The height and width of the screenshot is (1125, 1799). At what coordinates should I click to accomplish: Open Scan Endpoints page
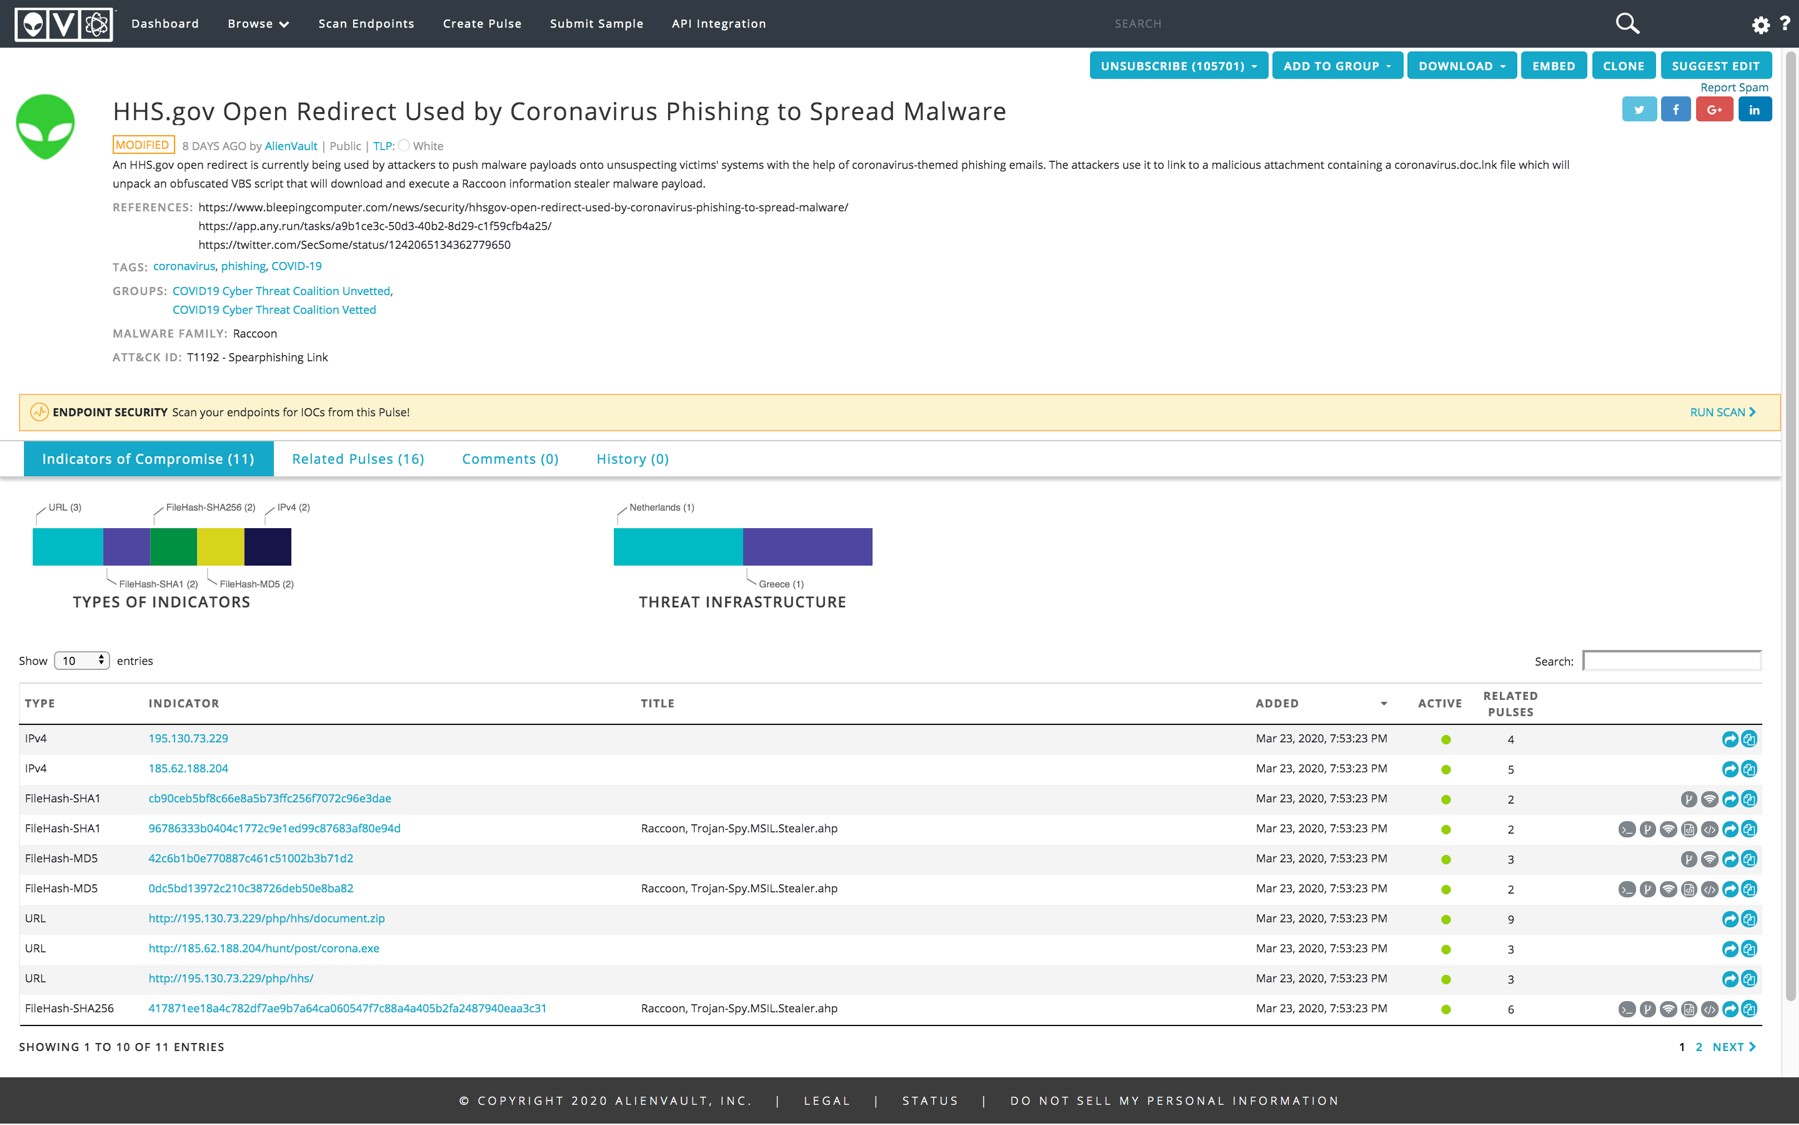[x=366, y=24]
